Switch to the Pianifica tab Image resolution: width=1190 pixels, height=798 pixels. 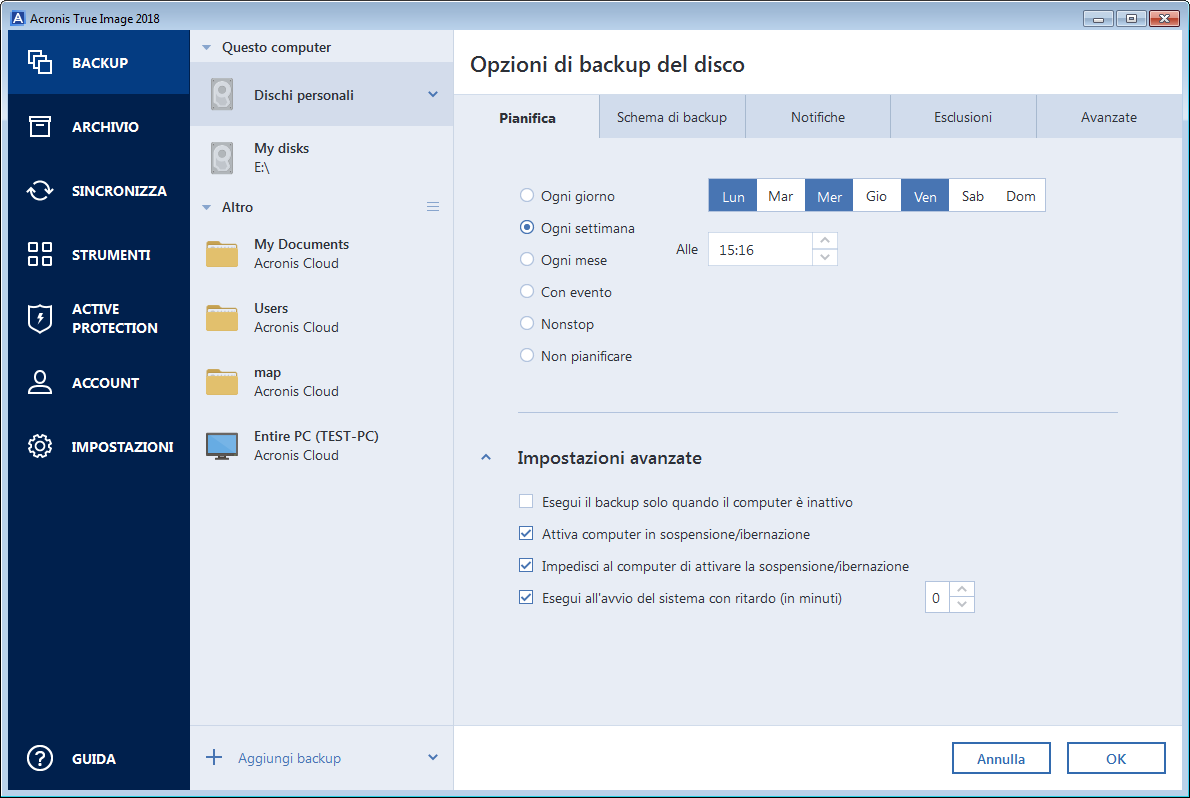pos(527,117)
